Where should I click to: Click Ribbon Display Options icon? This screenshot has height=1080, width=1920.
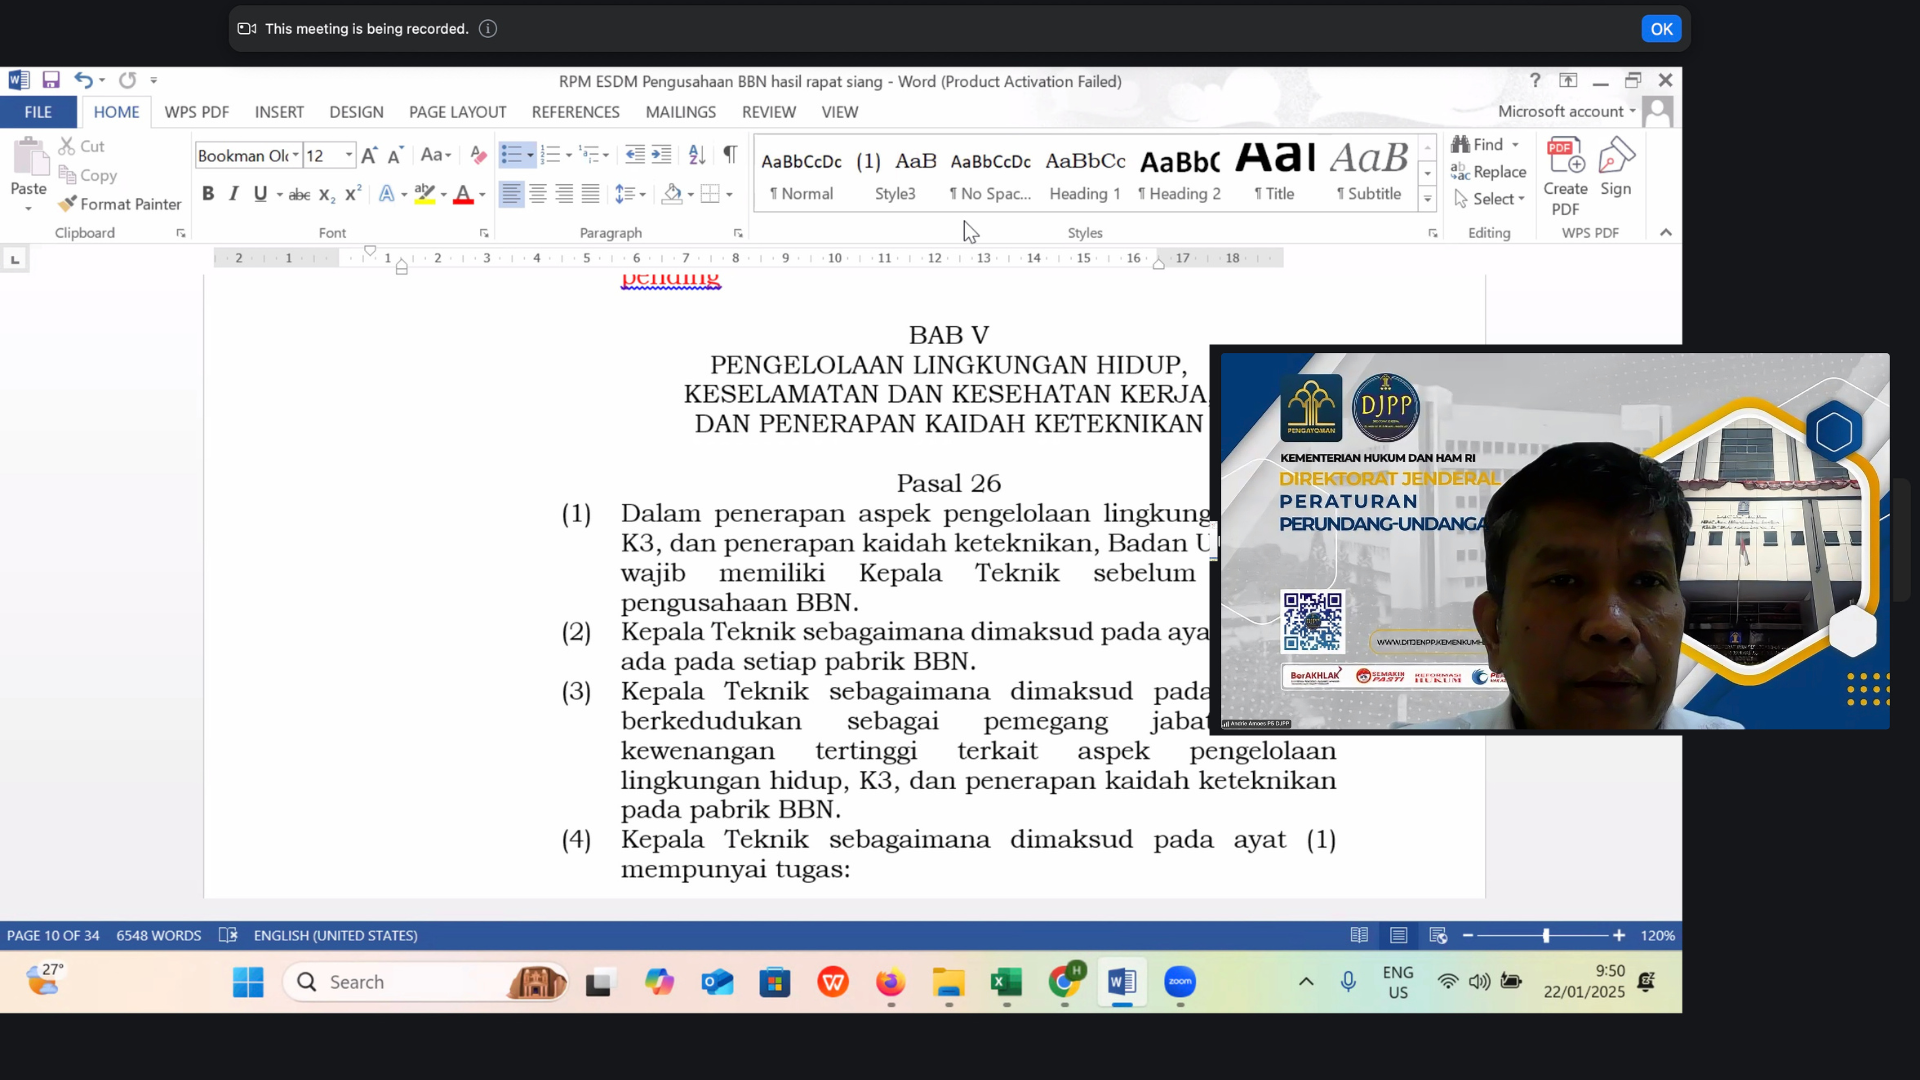click(x=1568, y=80)
